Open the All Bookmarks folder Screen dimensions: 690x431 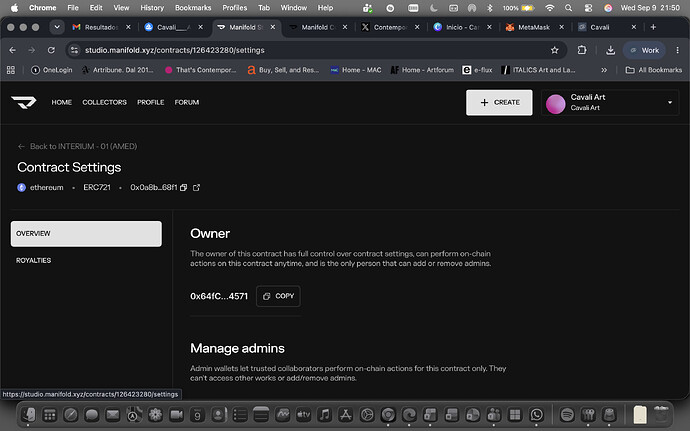[x=653, y=70]
